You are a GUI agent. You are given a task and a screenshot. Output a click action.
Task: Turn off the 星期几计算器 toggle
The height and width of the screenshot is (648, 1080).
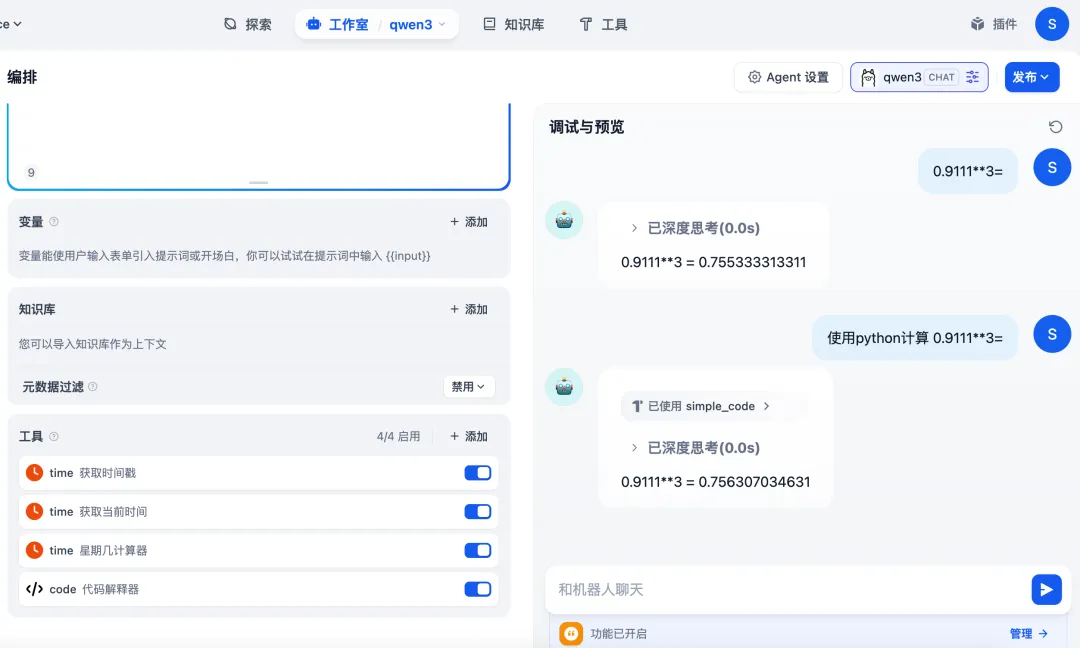point(477,550)
